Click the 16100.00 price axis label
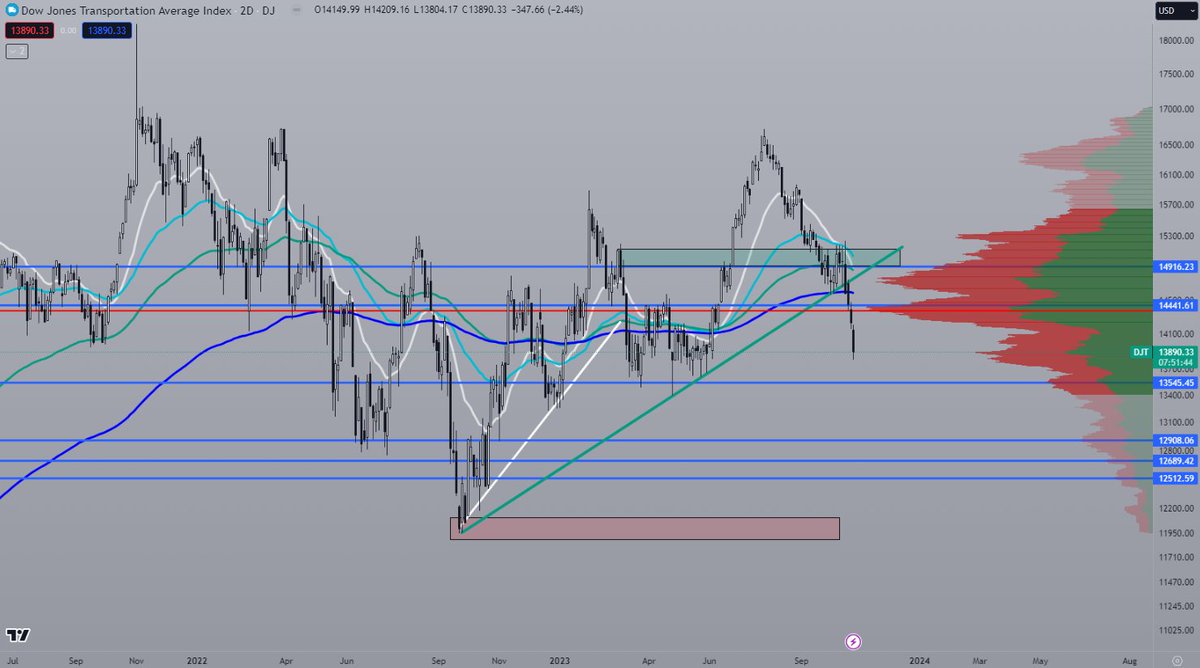 click(1176, 175)
